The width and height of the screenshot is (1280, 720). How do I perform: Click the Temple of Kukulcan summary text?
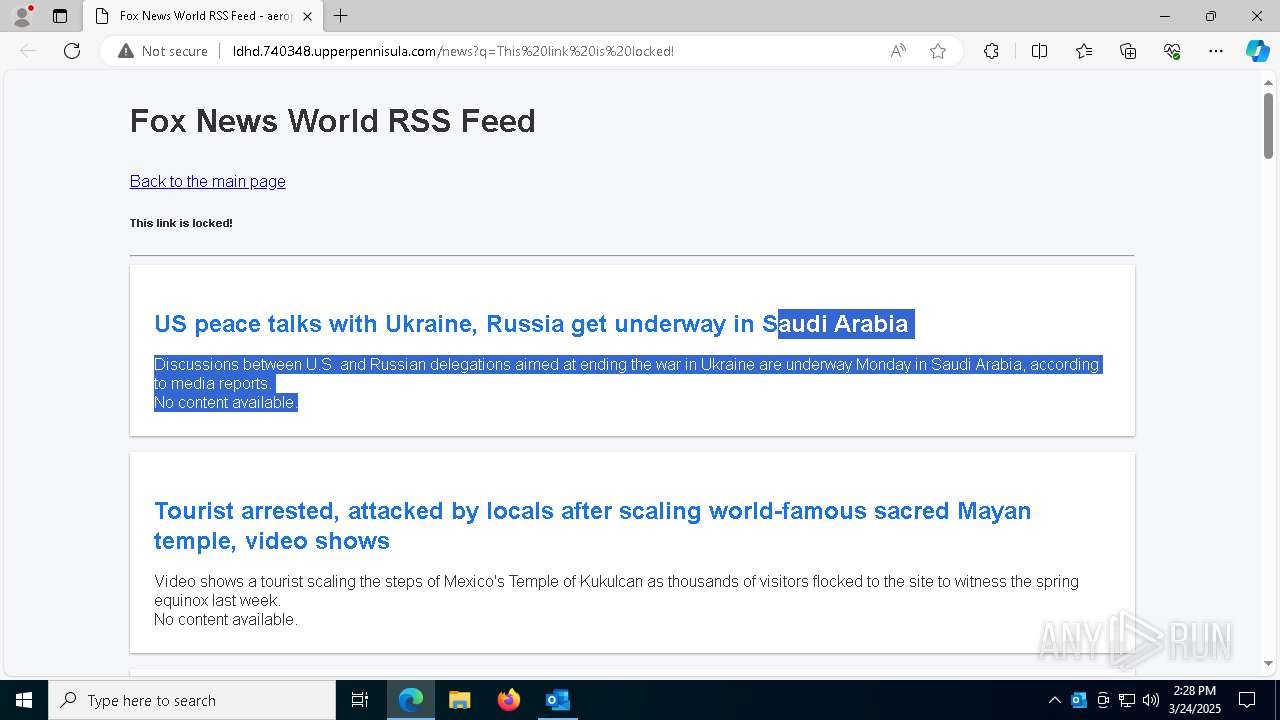coord(616,591)
